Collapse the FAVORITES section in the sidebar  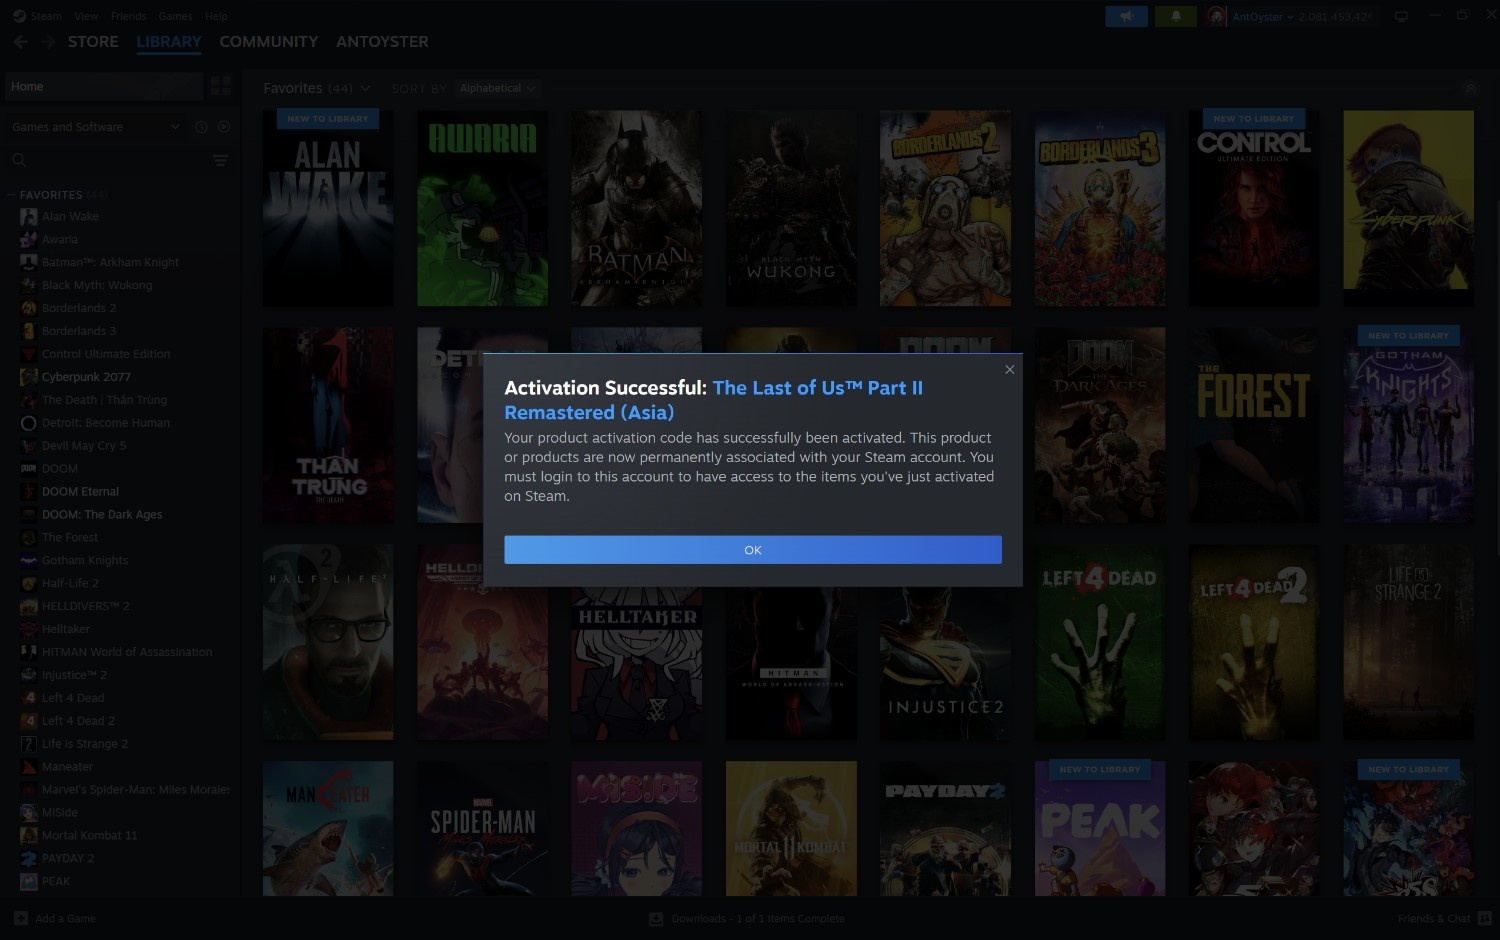pos(12,195)
